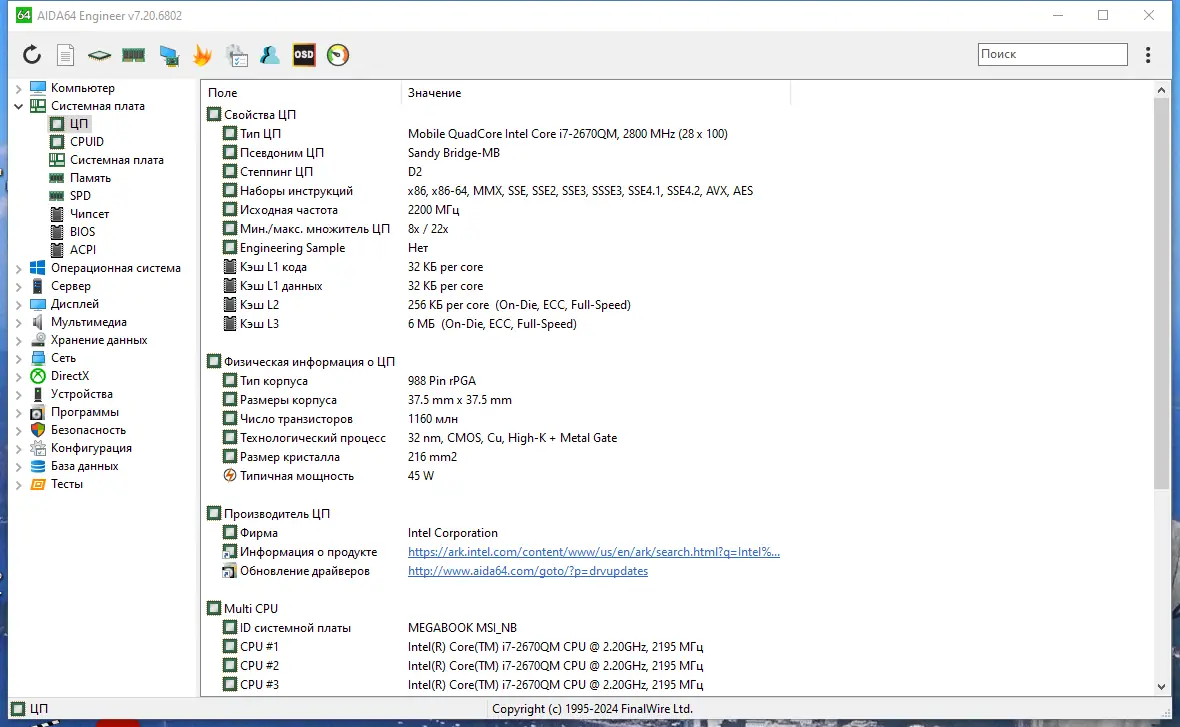The image size is (1180, 727).
Task: Click the motherboard chip toolbar icon
Action: pos(99,55)
